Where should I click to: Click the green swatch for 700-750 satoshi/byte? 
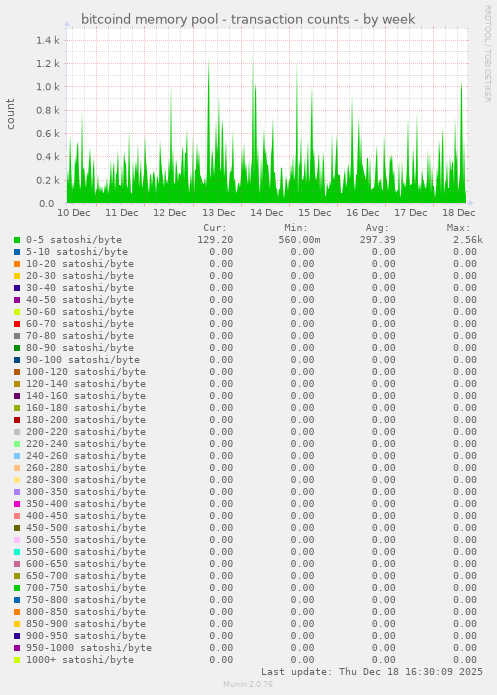point(17,588)
